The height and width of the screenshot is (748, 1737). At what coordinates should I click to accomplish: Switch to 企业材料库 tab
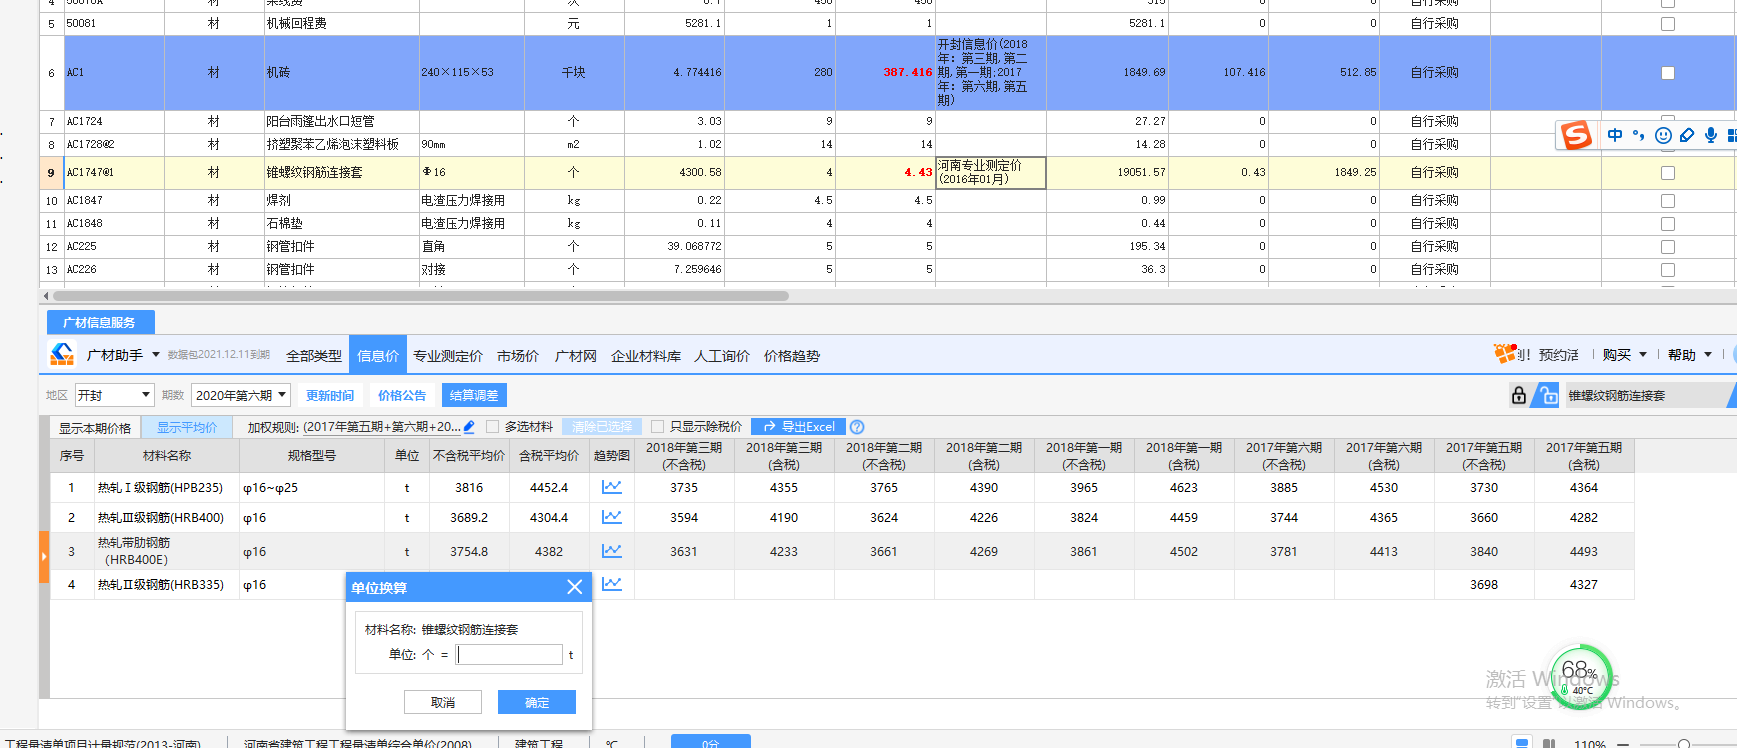point(646,356)
